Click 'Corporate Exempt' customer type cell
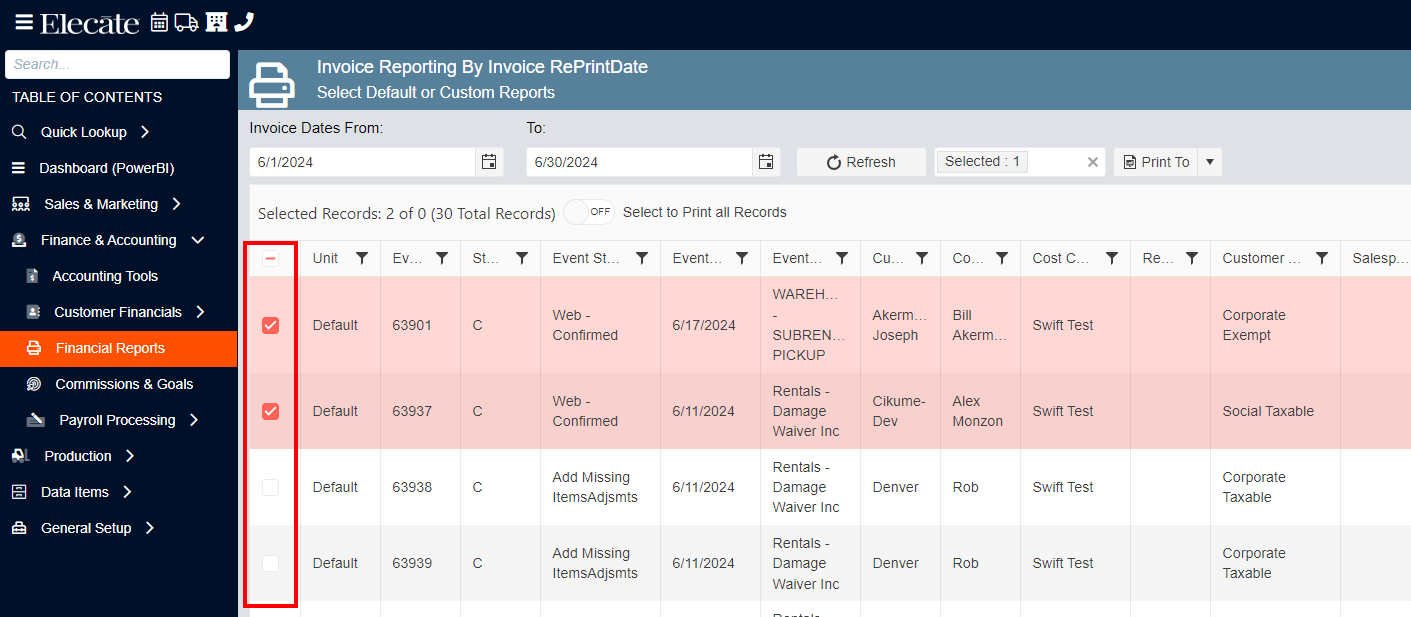Image resolution: width=1411 pixels, height=617 pixels. pyautogui.click(x=1275, y=325)
